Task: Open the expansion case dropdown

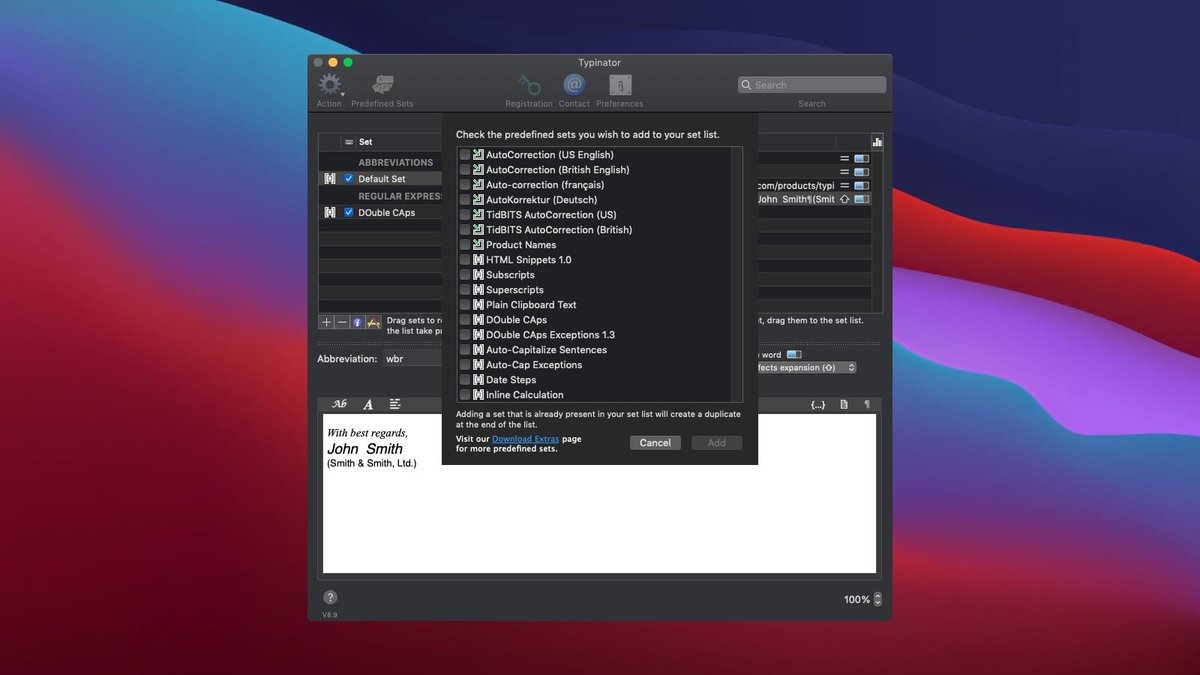Action: point(805,368)
